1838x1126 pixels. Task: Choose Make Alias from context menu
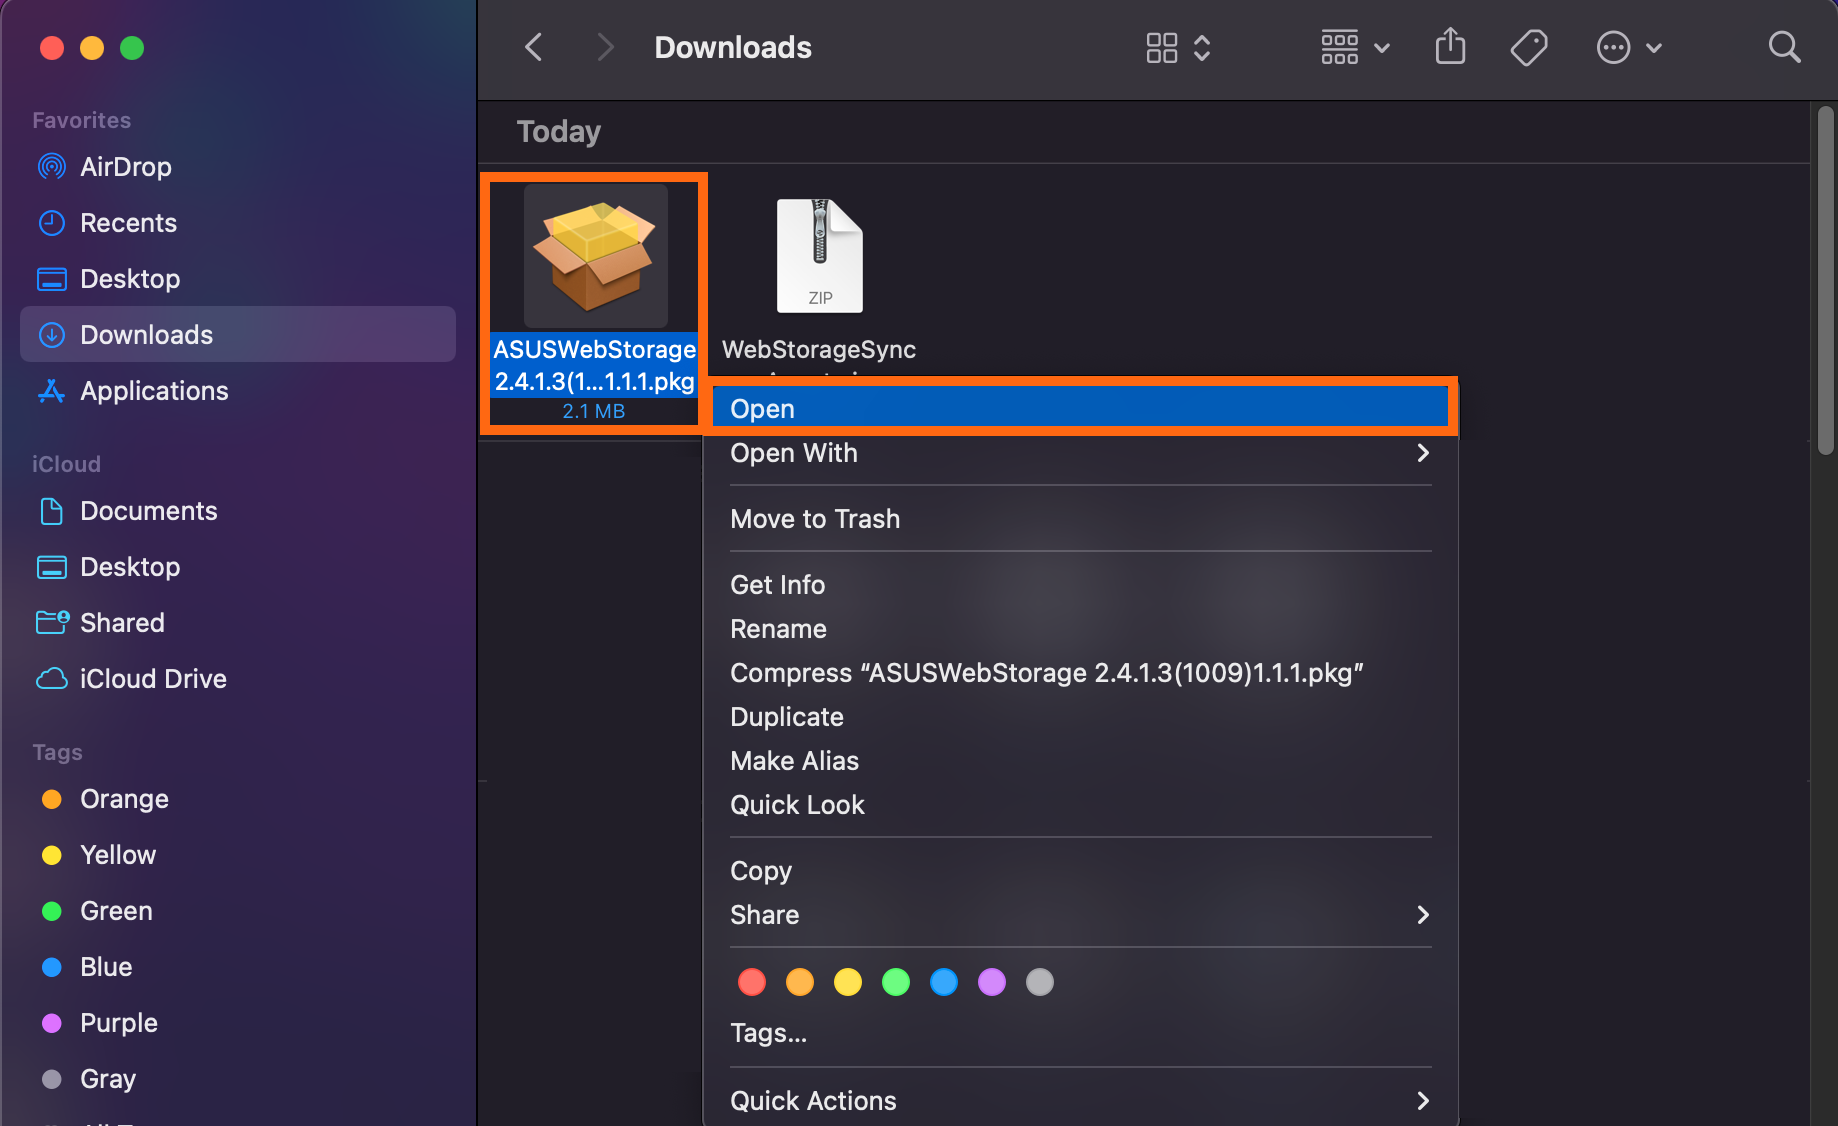[x=1080, y=761]
